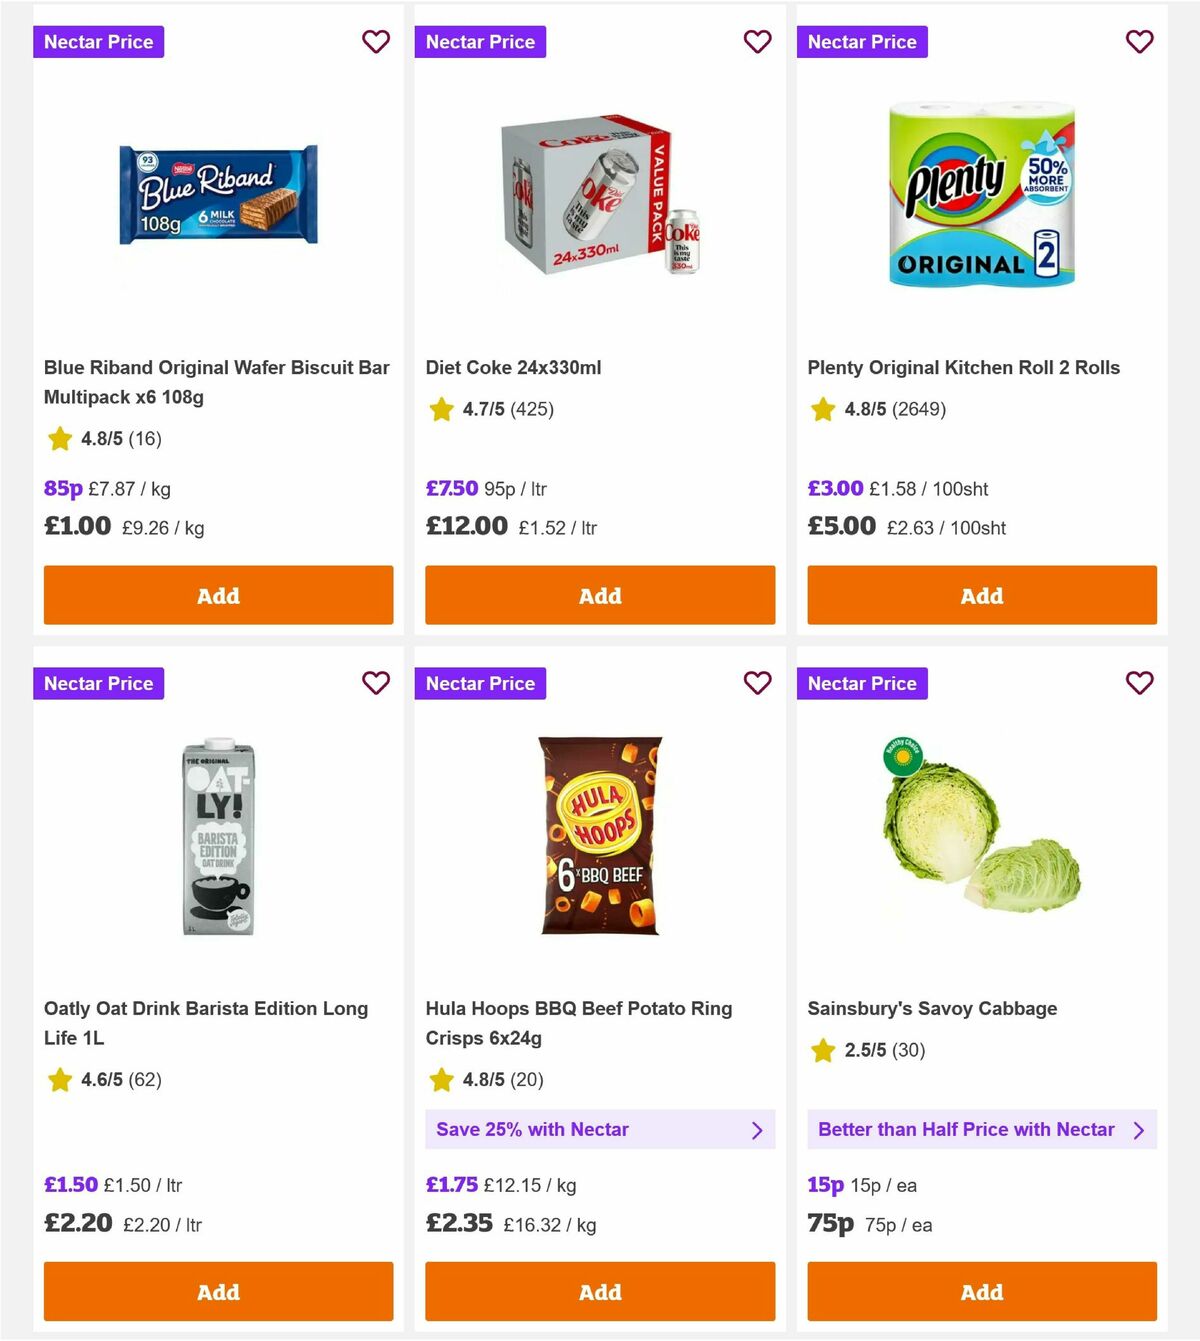
Task: Click the star icon beside the Oatly rating
Action: [59, 1080]
